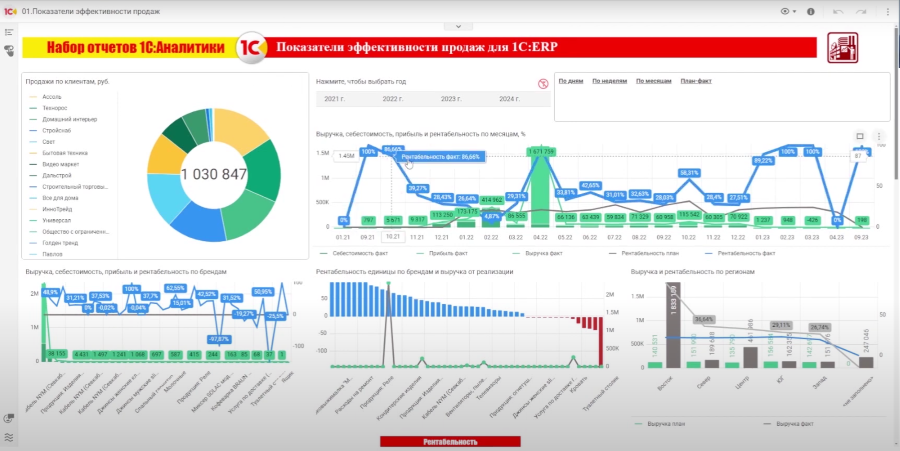Click the 10.21 axis label on monthly chart
900x451 pixels.
tap(393, 237)
